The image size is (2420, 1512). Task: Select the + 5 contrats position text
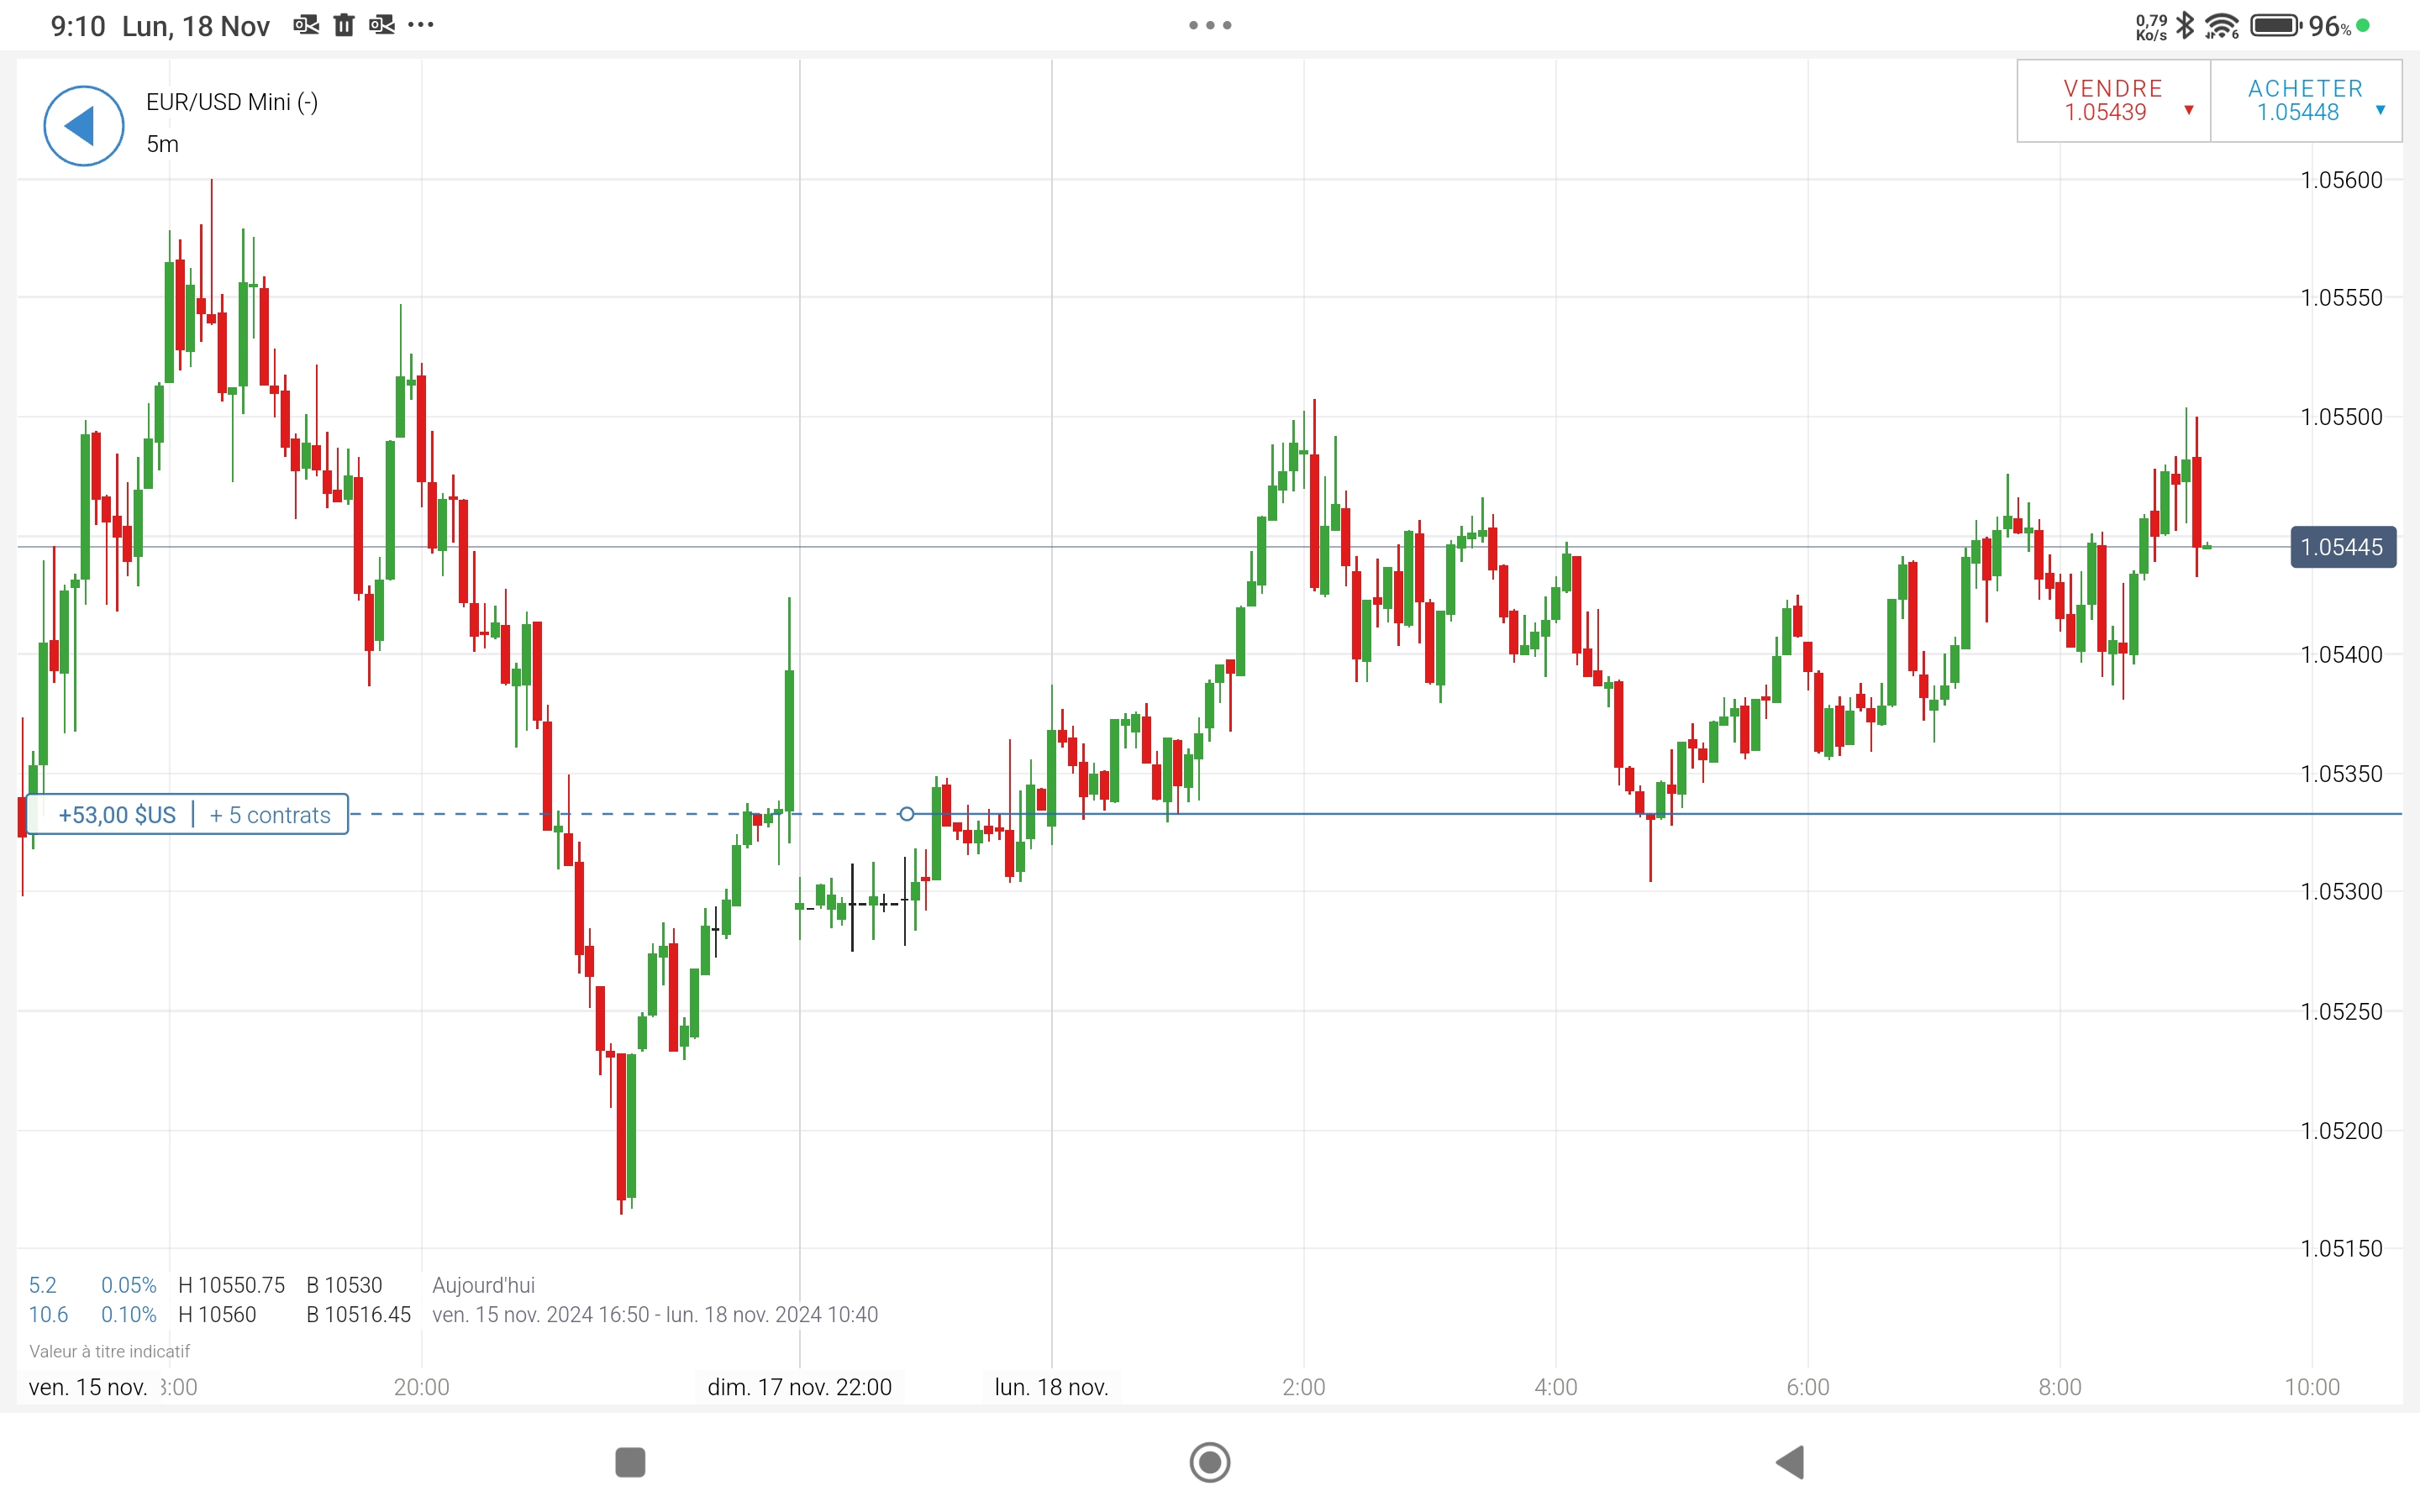point(270,815)
